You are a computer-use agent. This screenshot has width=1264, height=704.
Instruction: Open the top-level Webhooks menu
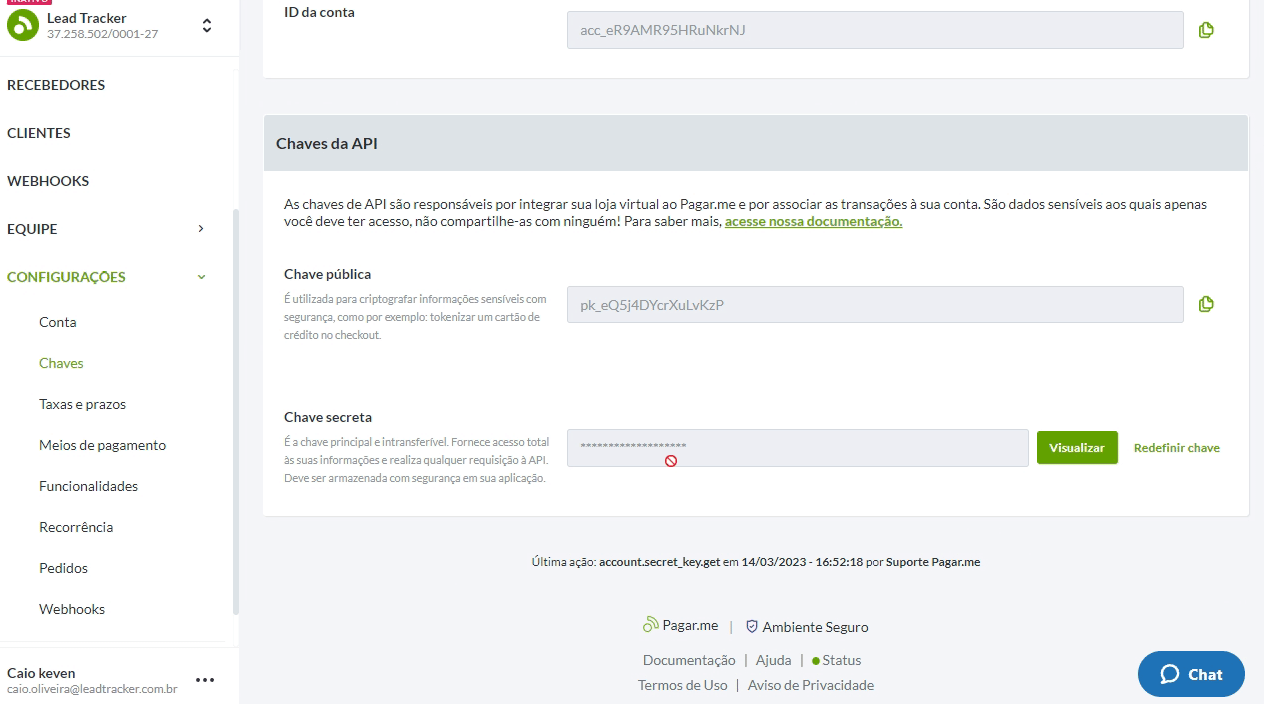(x=48, y=181)
